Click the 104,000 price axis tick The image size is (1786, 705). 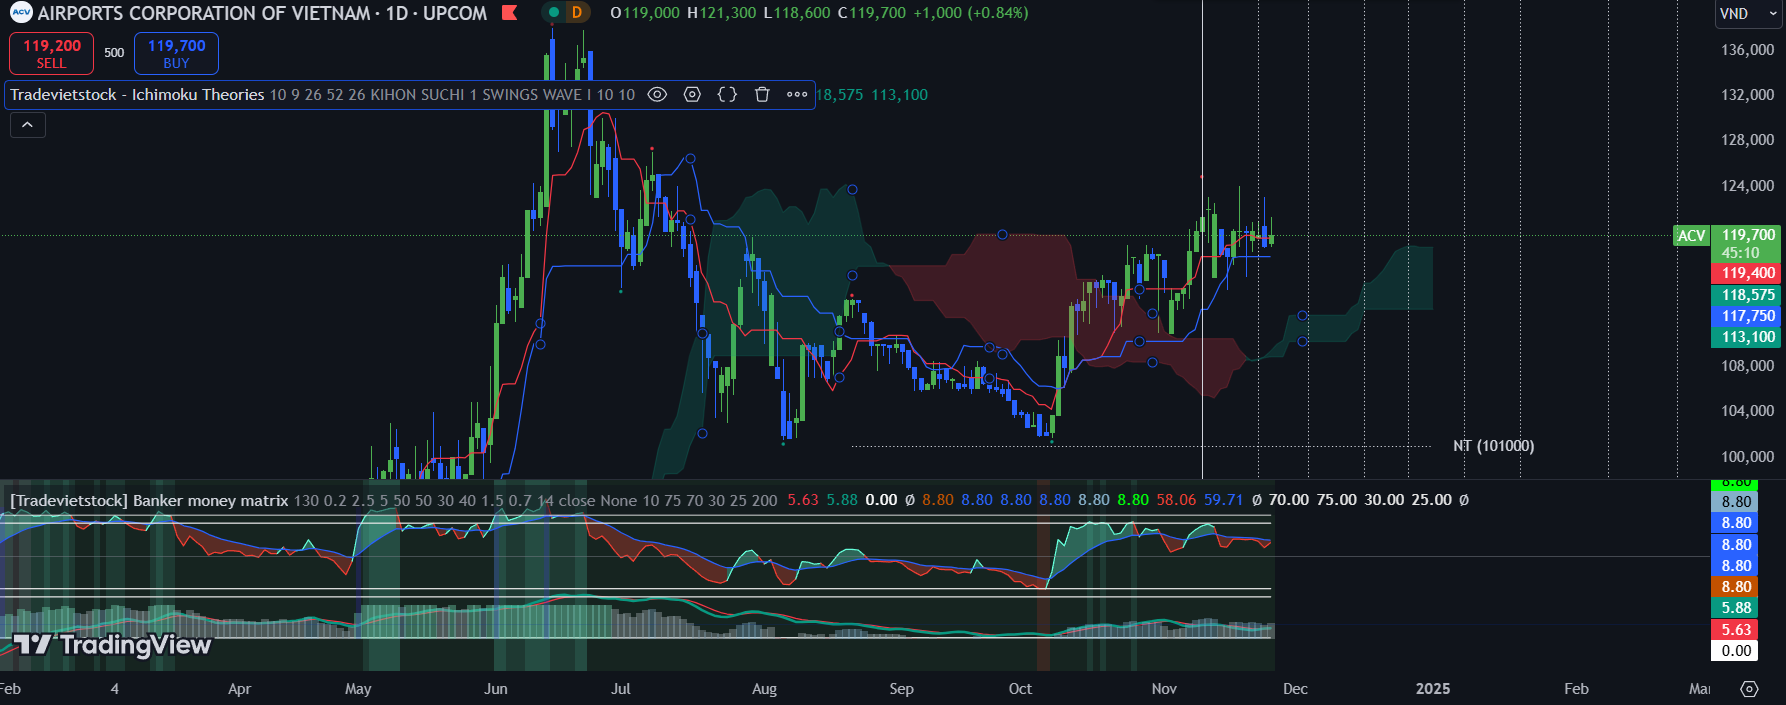pos(1747,411)
